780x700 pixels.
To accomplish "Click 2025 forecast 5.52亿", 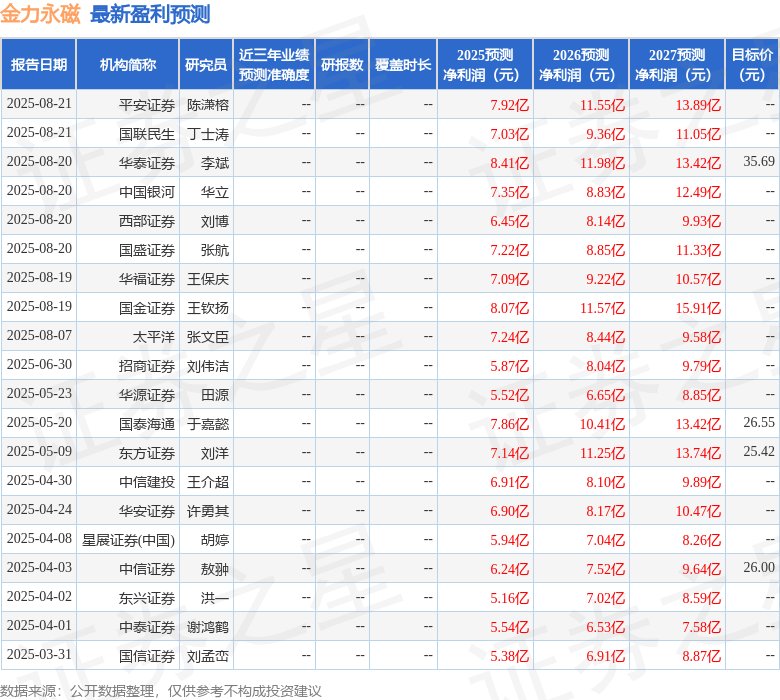I will click(509, 395).
